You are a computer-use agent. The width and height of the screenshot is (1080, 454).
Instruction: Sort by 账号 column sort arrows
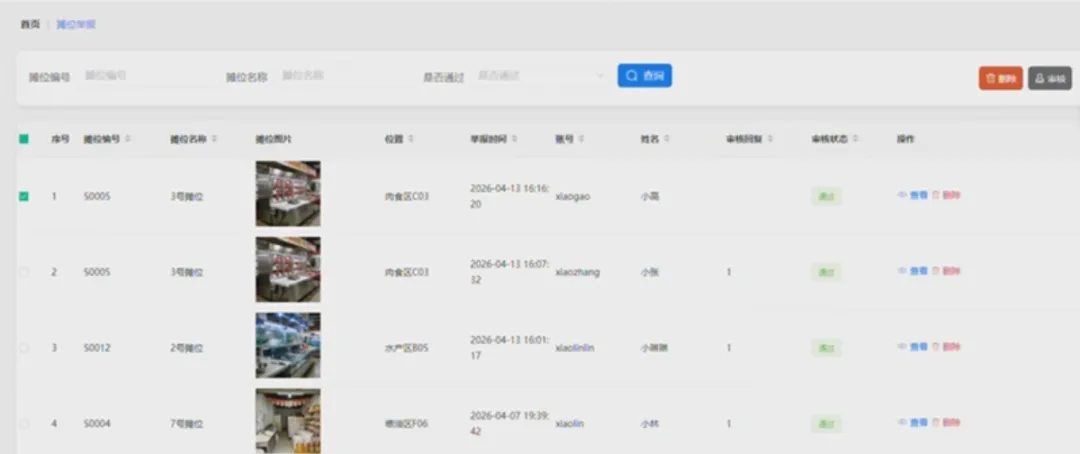click(581, 139)
